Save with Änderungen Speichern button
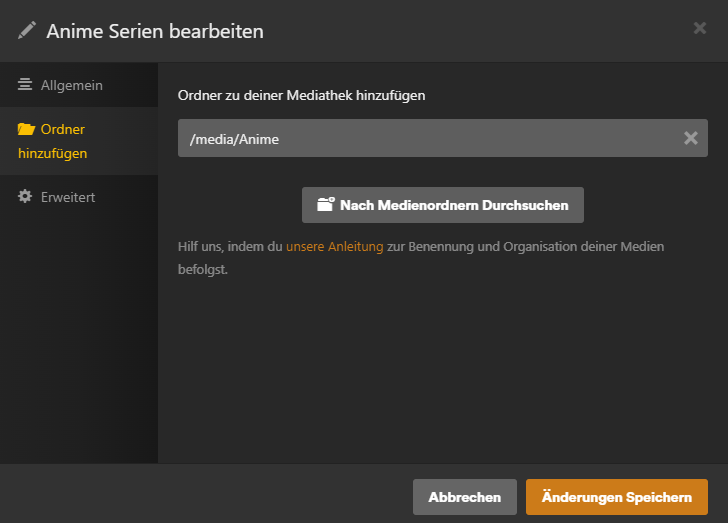Image resolution: width=728 pixels, height=523 pixels. tap(617, 497)
